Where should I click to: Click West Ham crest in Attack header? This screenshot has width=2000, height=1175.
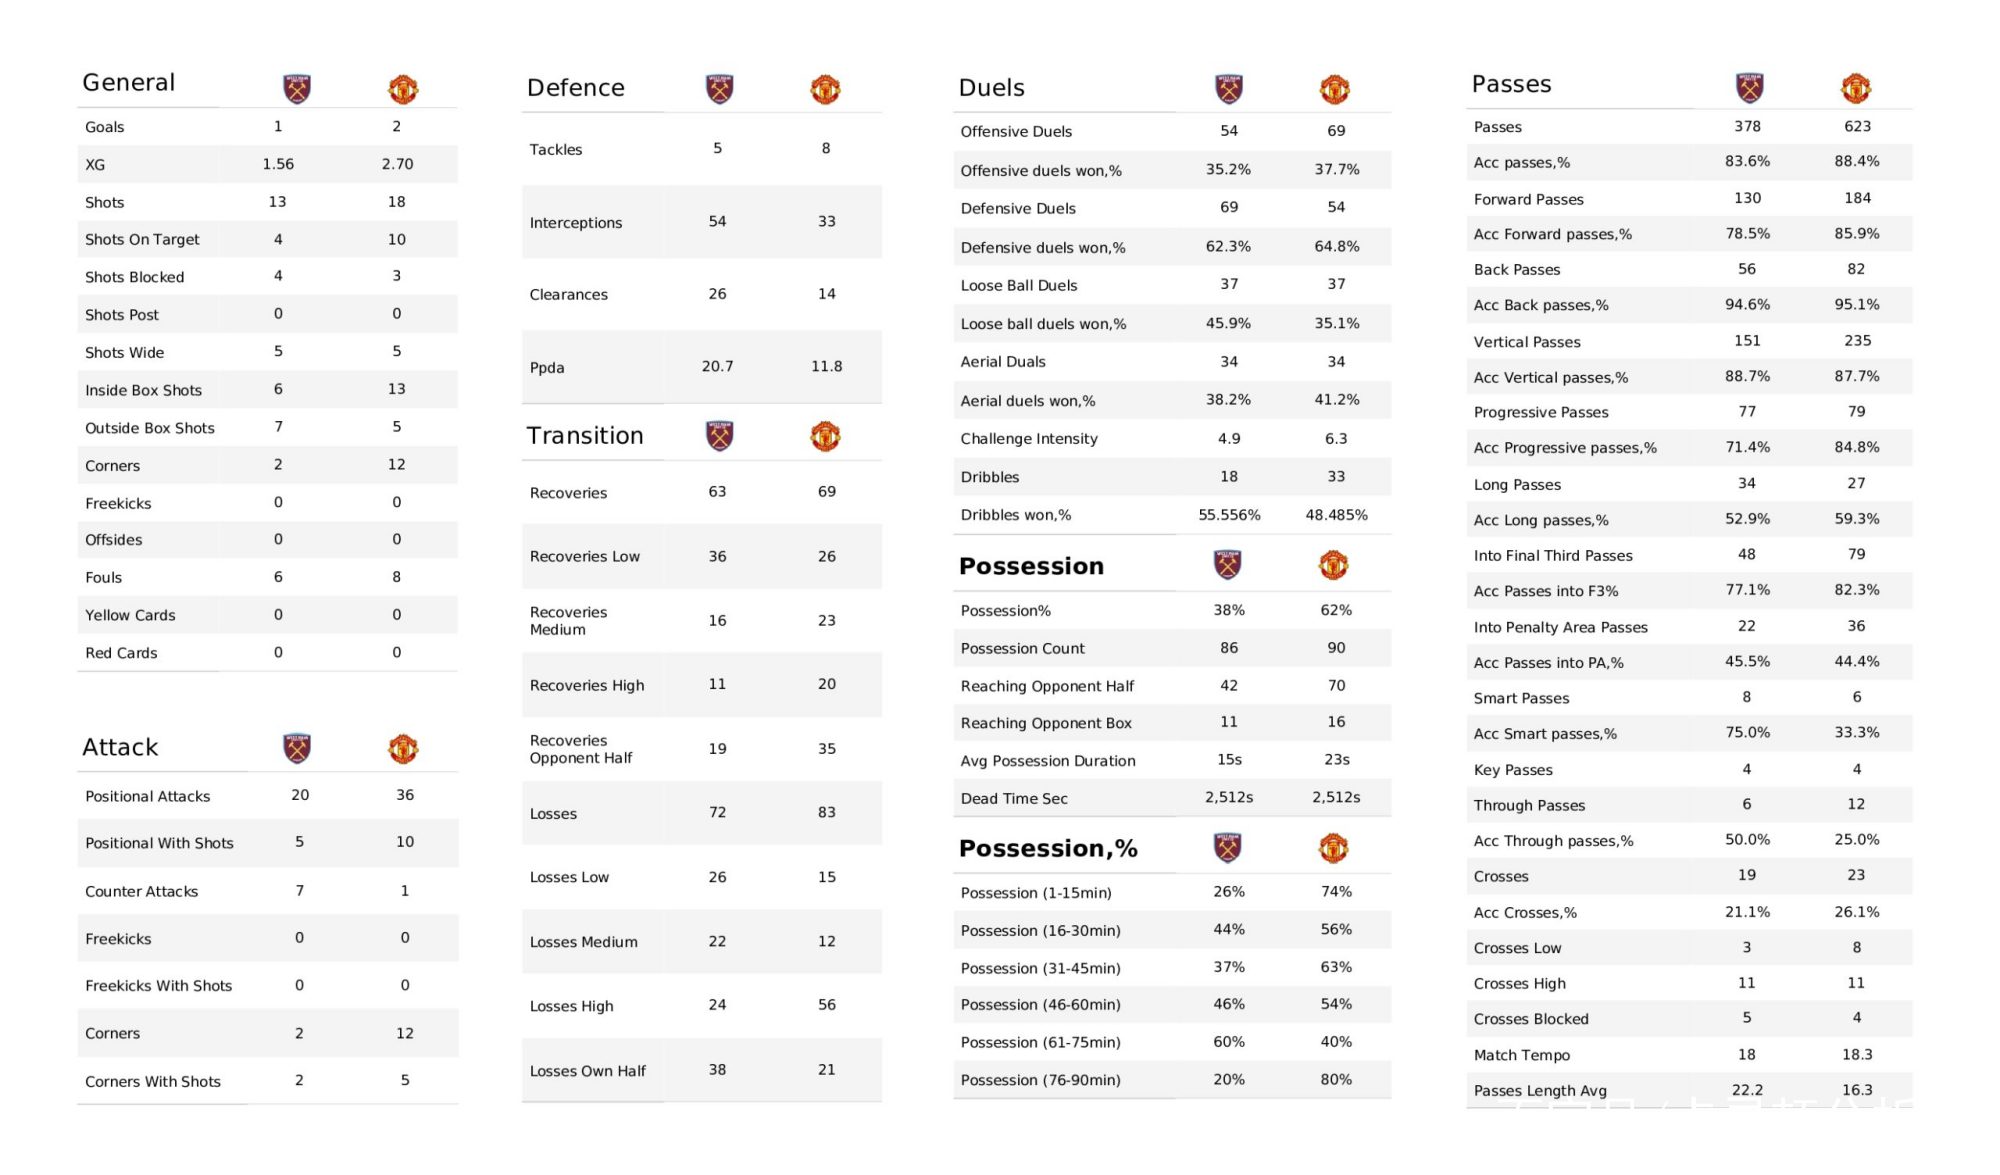pyautogui.click(x=297, y=748)
